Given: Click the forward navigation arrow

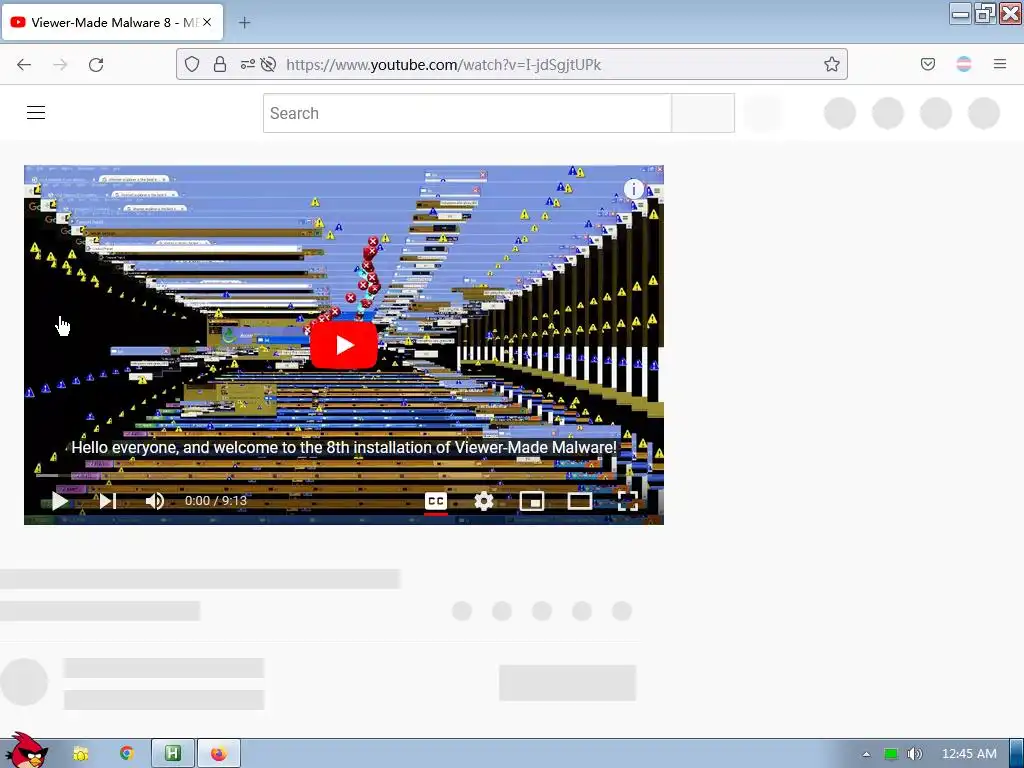Looking at the screenshot, I should (60, 65).
